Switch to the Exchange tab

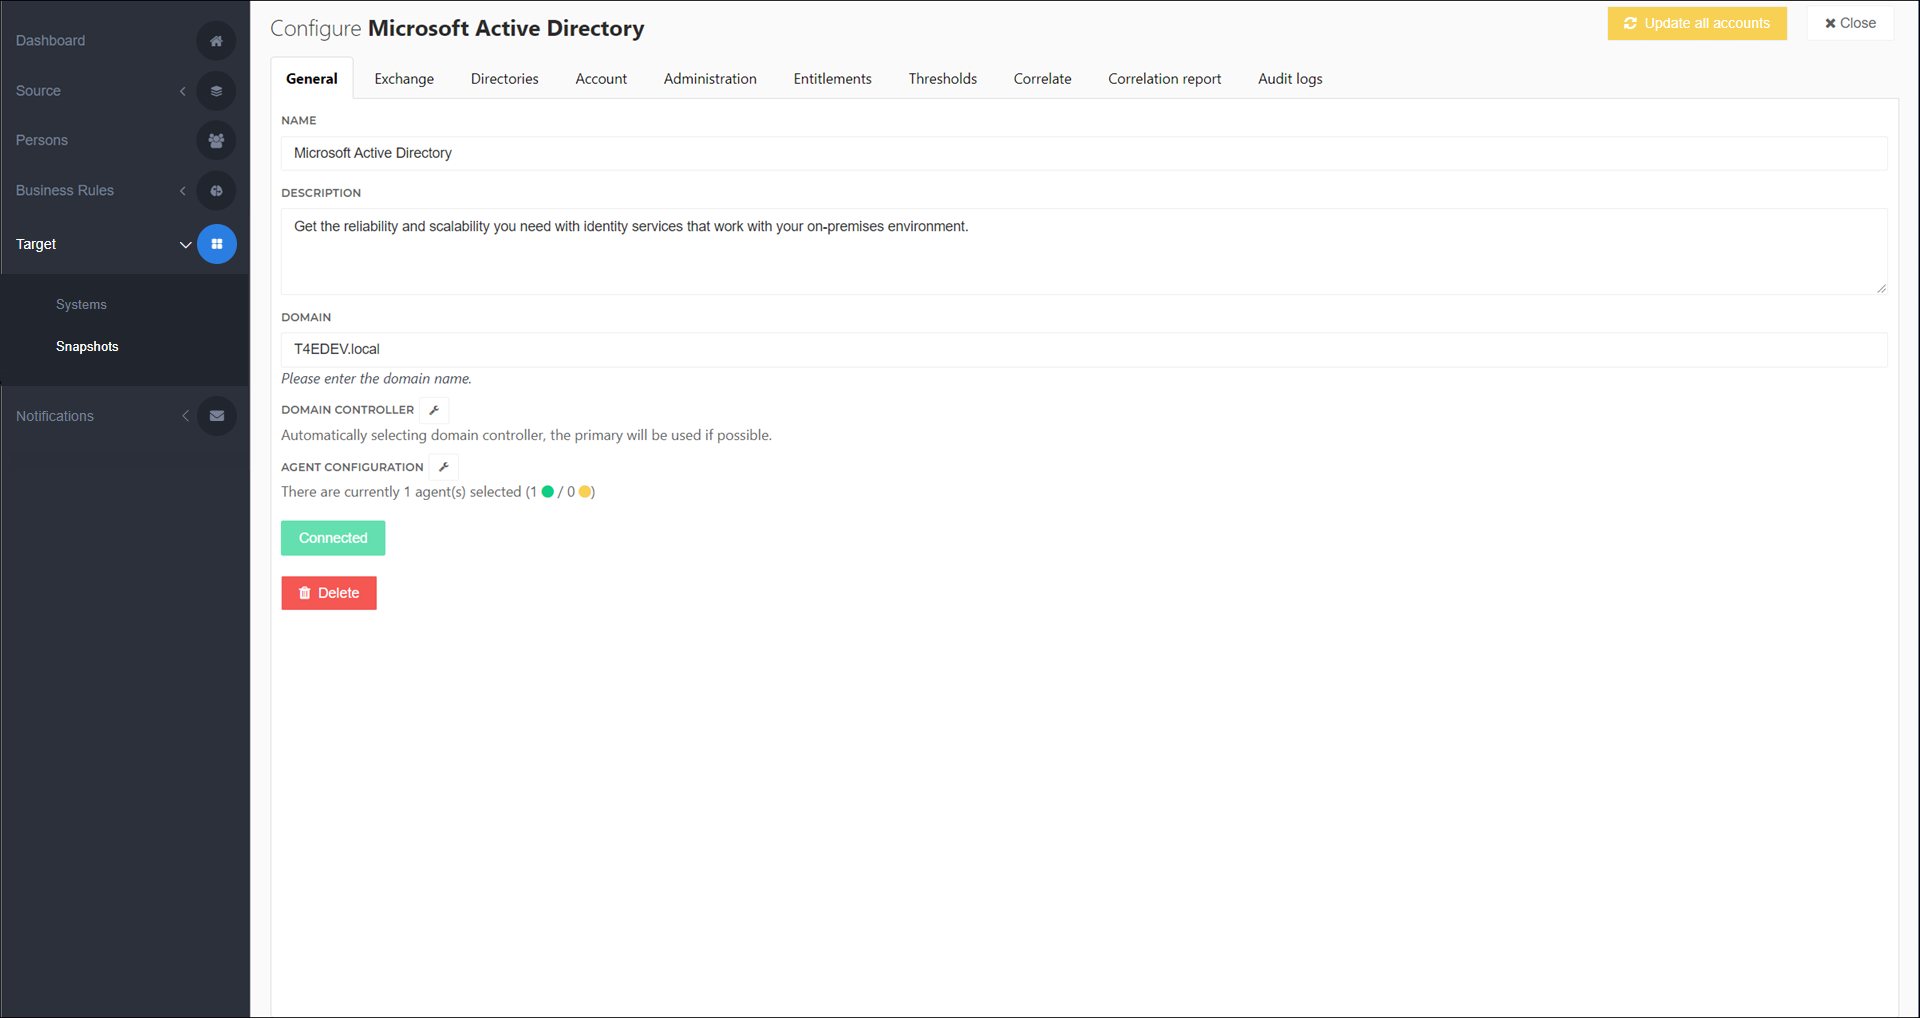[404, 79]
